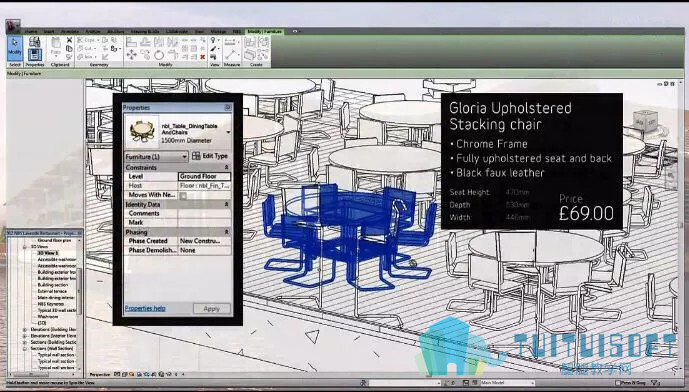Click the selection filter funnel icon
This screenshot has height=392, width=689.
[655, 383]
